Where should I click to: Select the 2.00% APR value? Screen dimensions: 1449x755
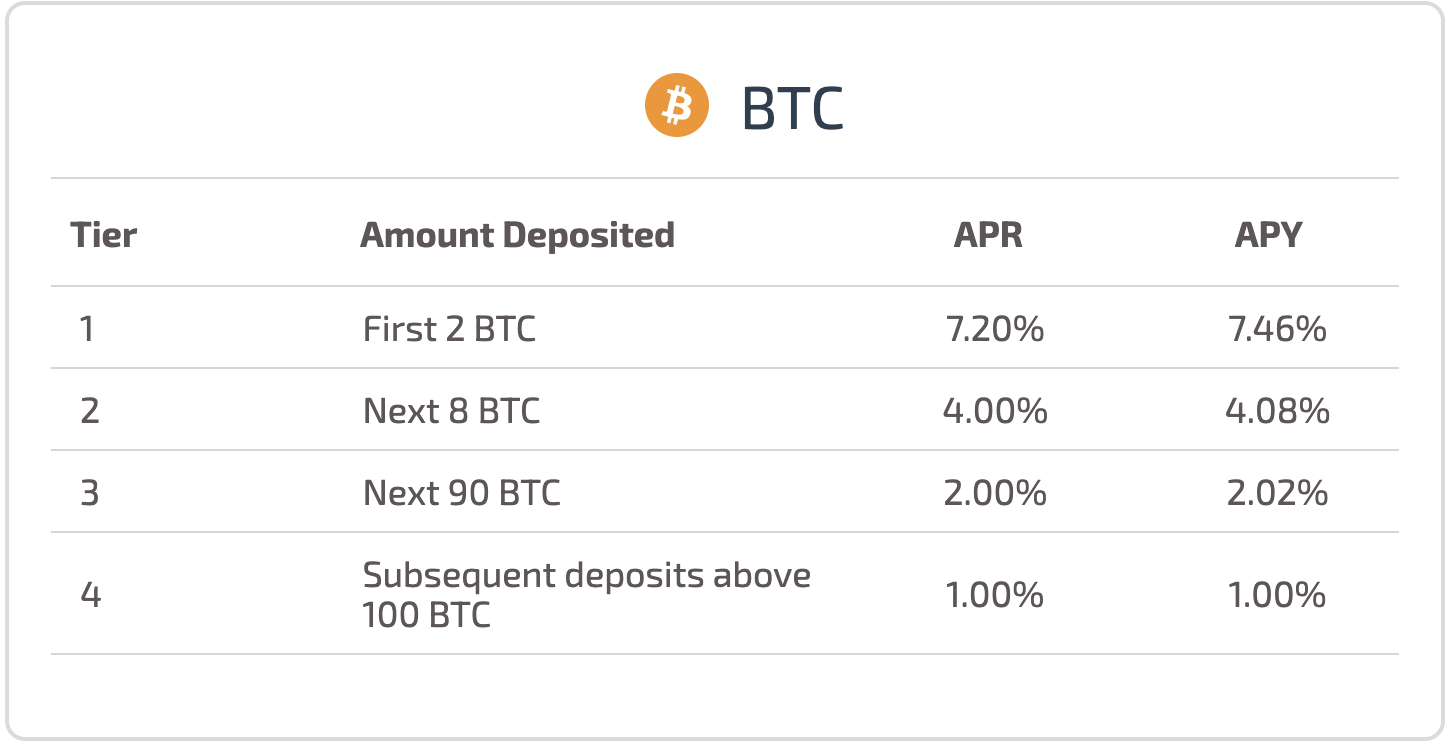tap(994, 493)
